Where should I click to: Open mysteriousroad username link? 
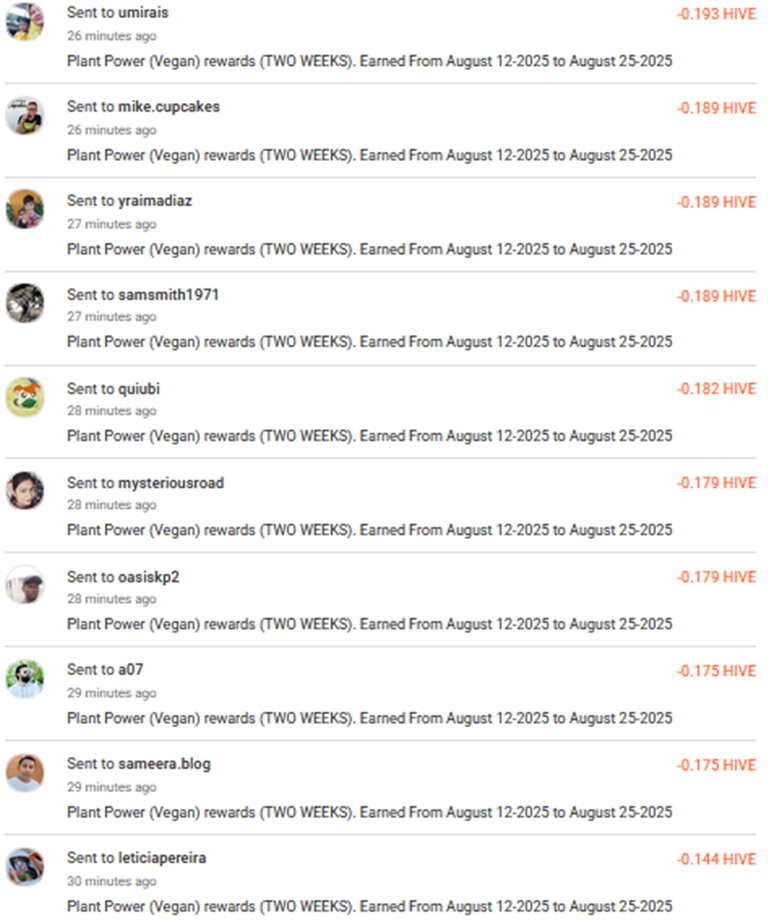pos(171,483)
